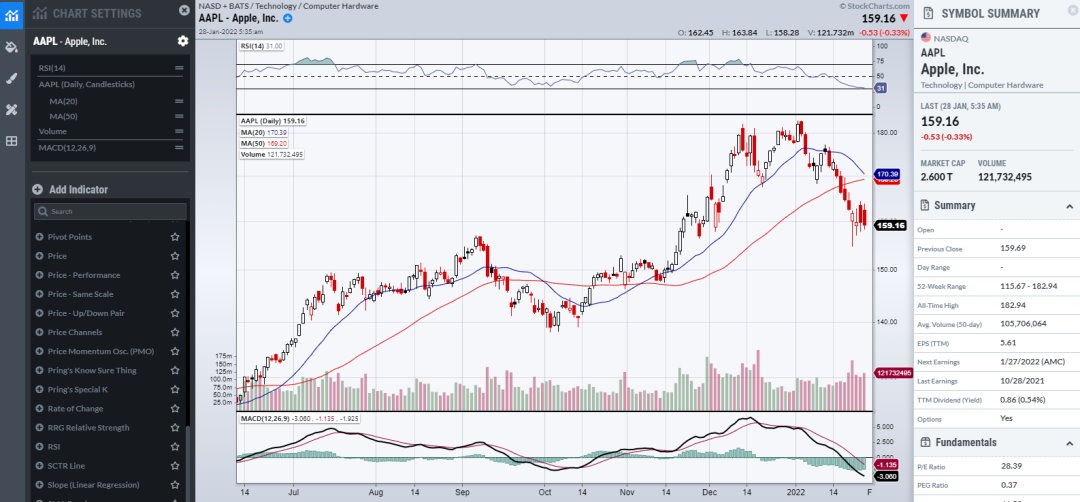
Task: Select the brush annotation icon
Action: click(11, 79)
